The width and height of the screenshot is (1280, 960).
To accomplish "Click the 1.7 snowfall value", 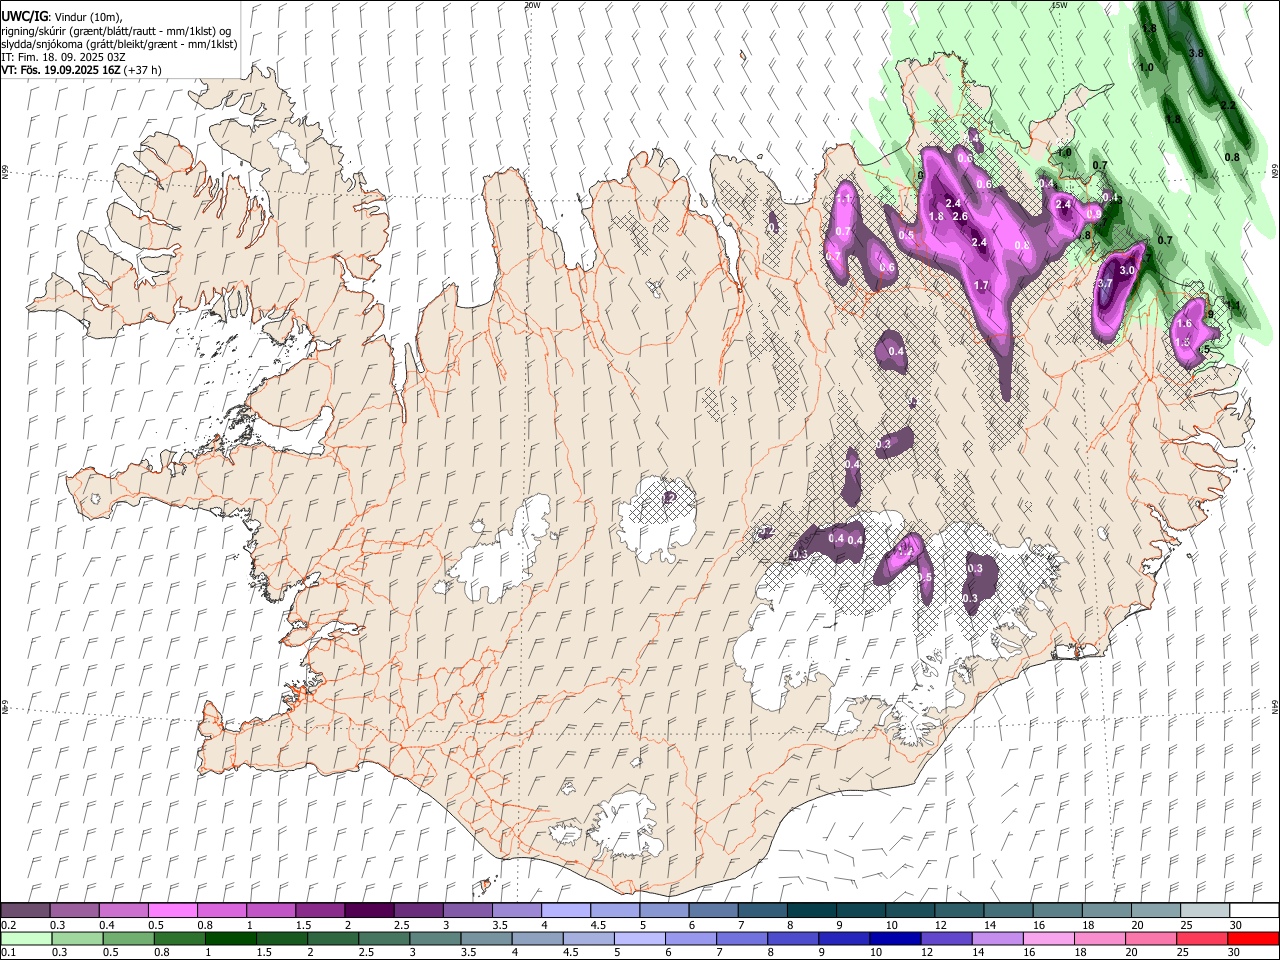I will (x=981, y=286).
